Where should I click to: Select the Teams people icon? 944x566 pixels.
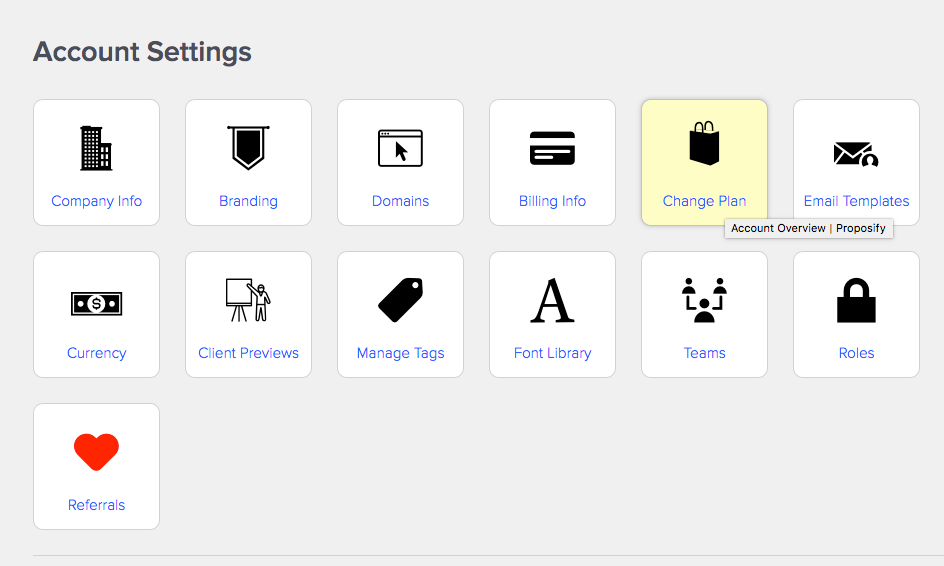[x=704, y=300]
